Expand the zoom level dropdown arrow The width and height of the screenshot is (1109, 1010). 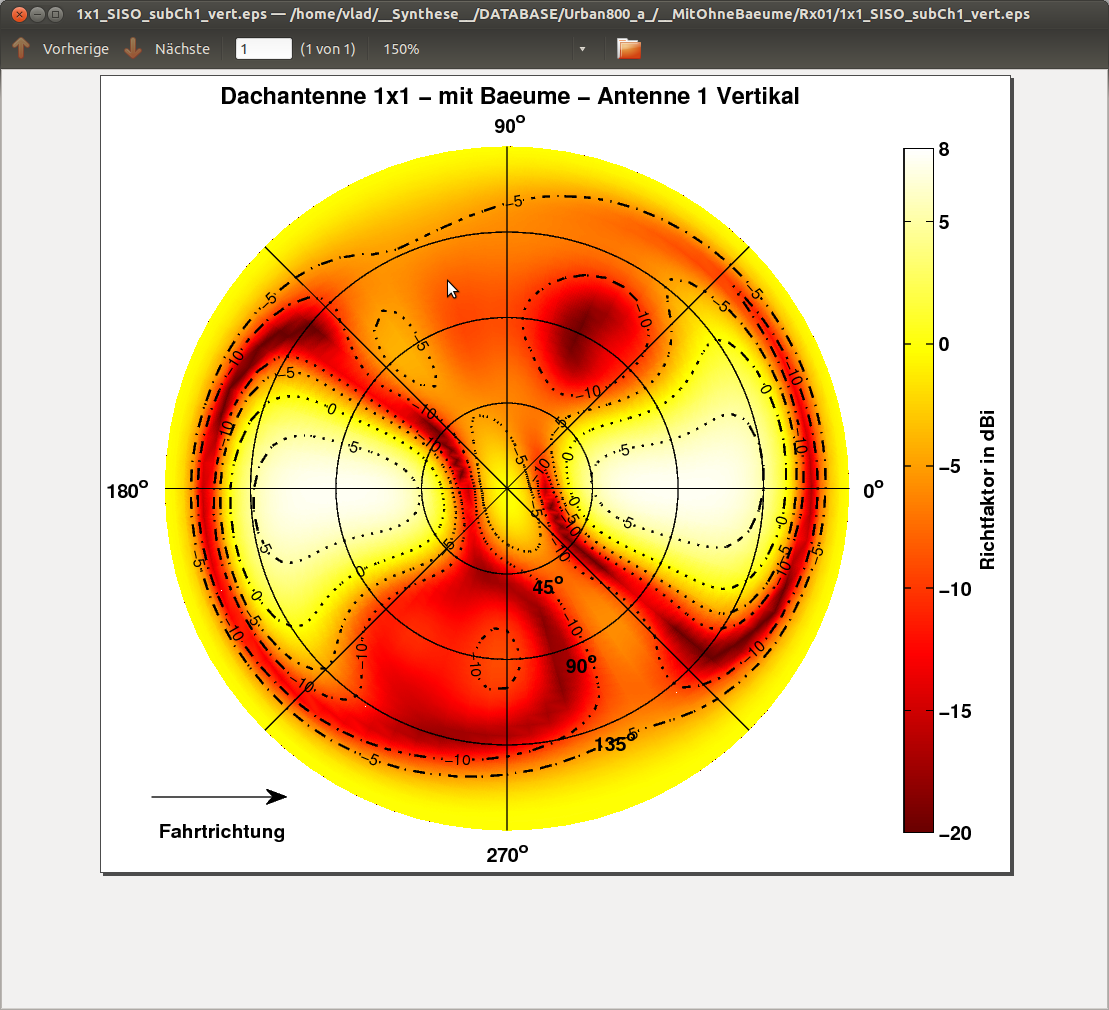(582, 49)
